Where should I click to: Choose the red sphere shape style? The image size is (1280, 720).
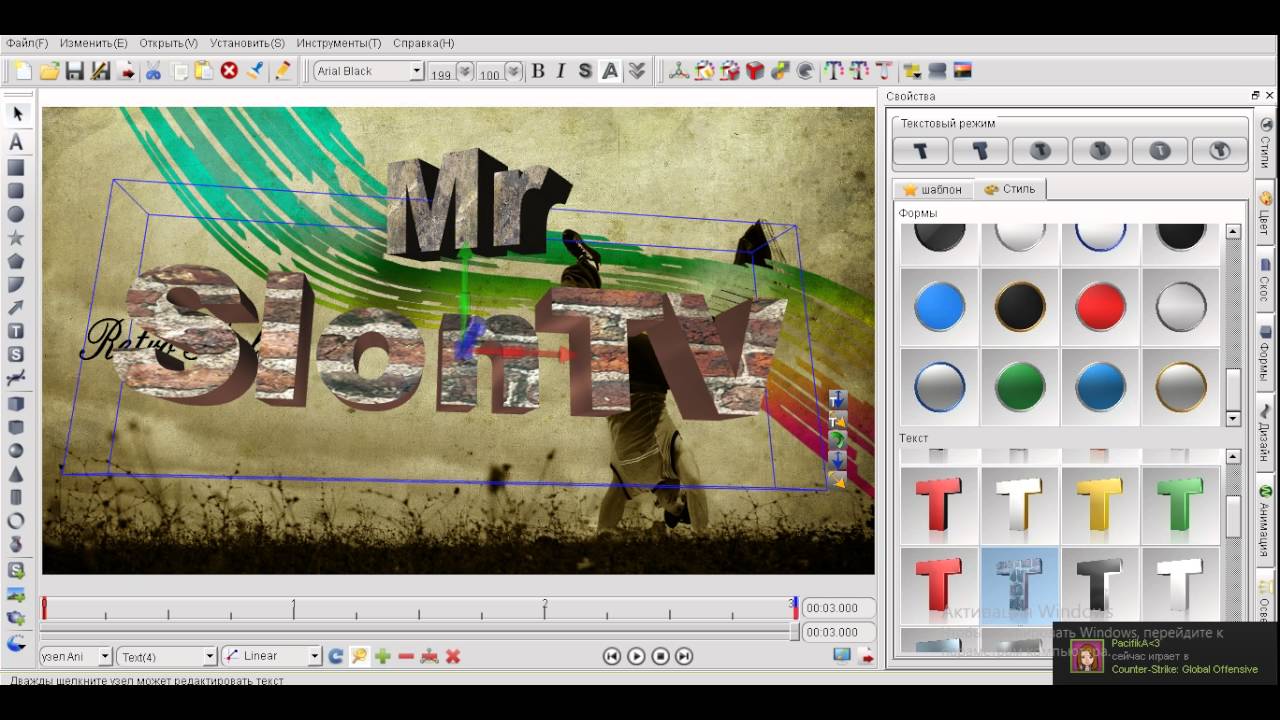pos(1100,306)
